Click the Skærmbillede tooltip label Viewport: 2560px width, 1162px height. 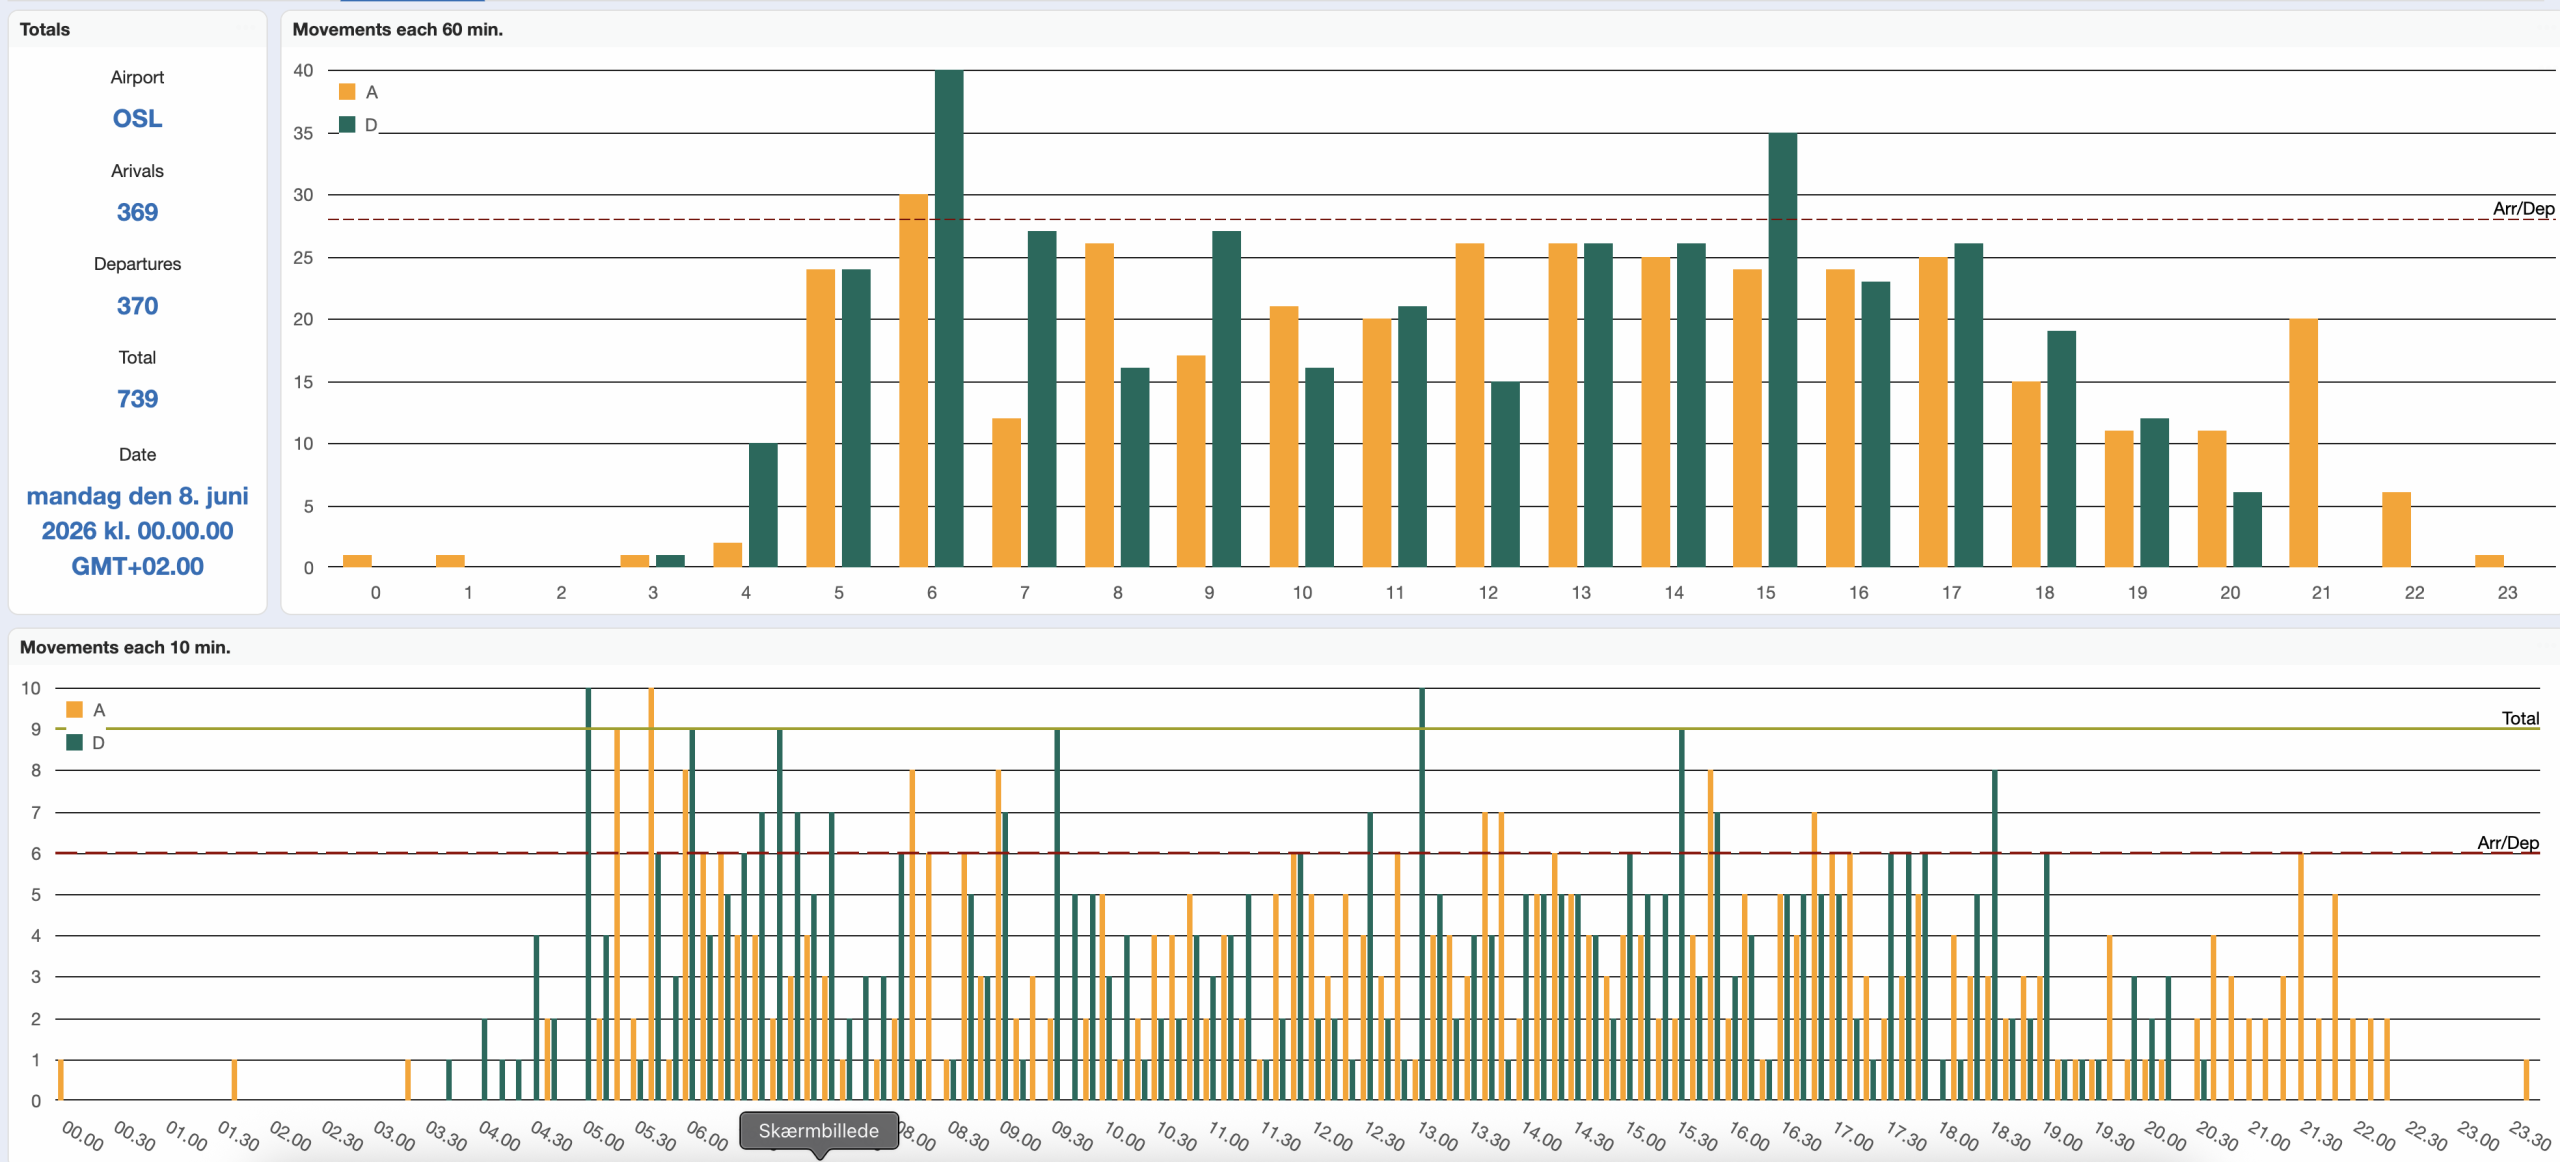click(x=818, y=1131)
